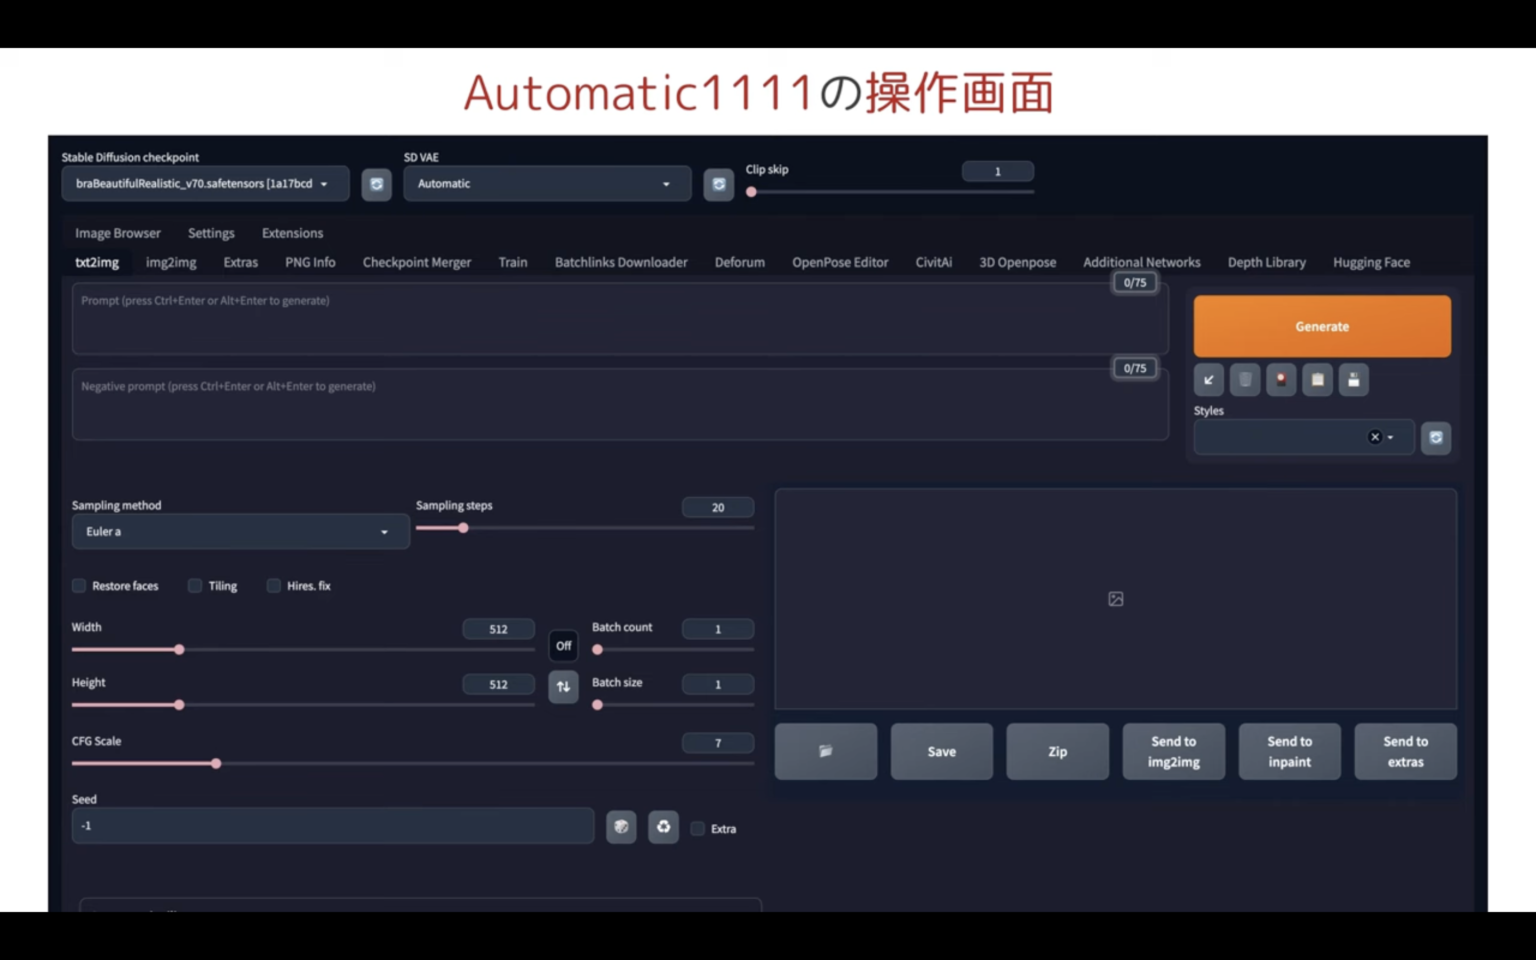Randomize seed using the dice icon
The width and height of the screenshot is (1536, 960).
[x=621, y=826]
